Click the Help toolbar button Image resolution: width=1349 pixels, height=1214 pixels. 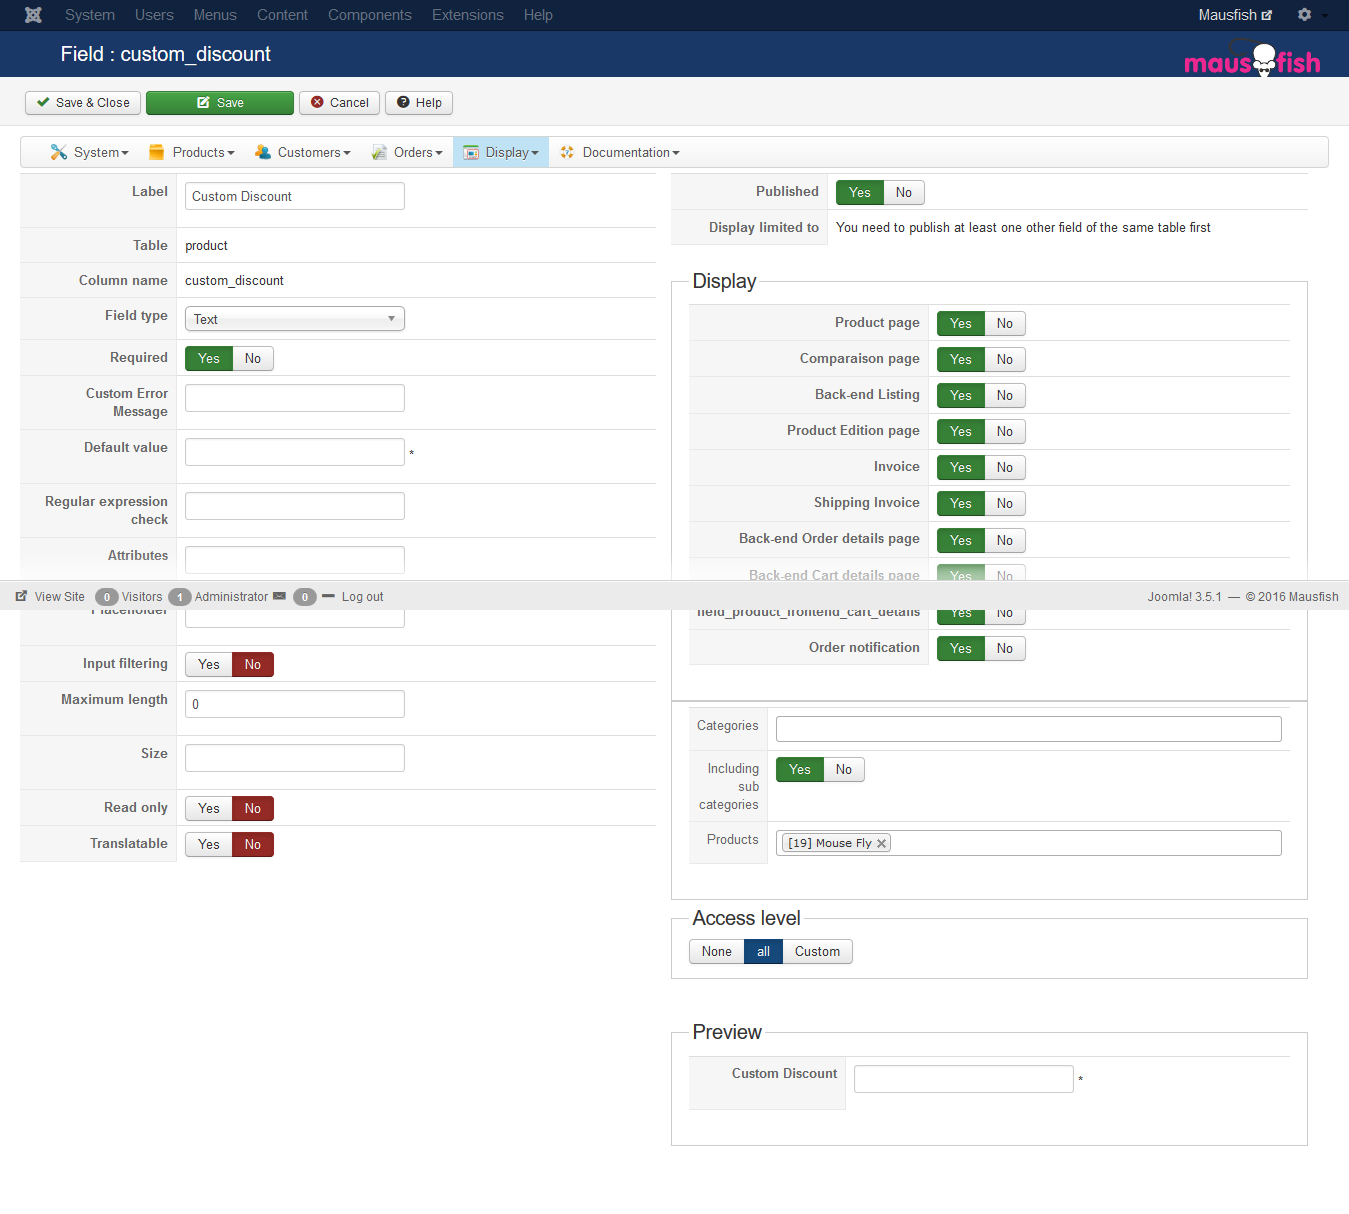tap(419, 103)
